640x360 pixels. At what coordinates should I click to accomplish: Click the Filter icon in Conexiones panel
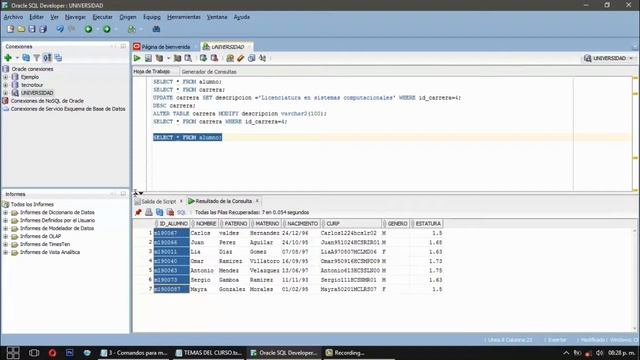[x=37, y=58]
